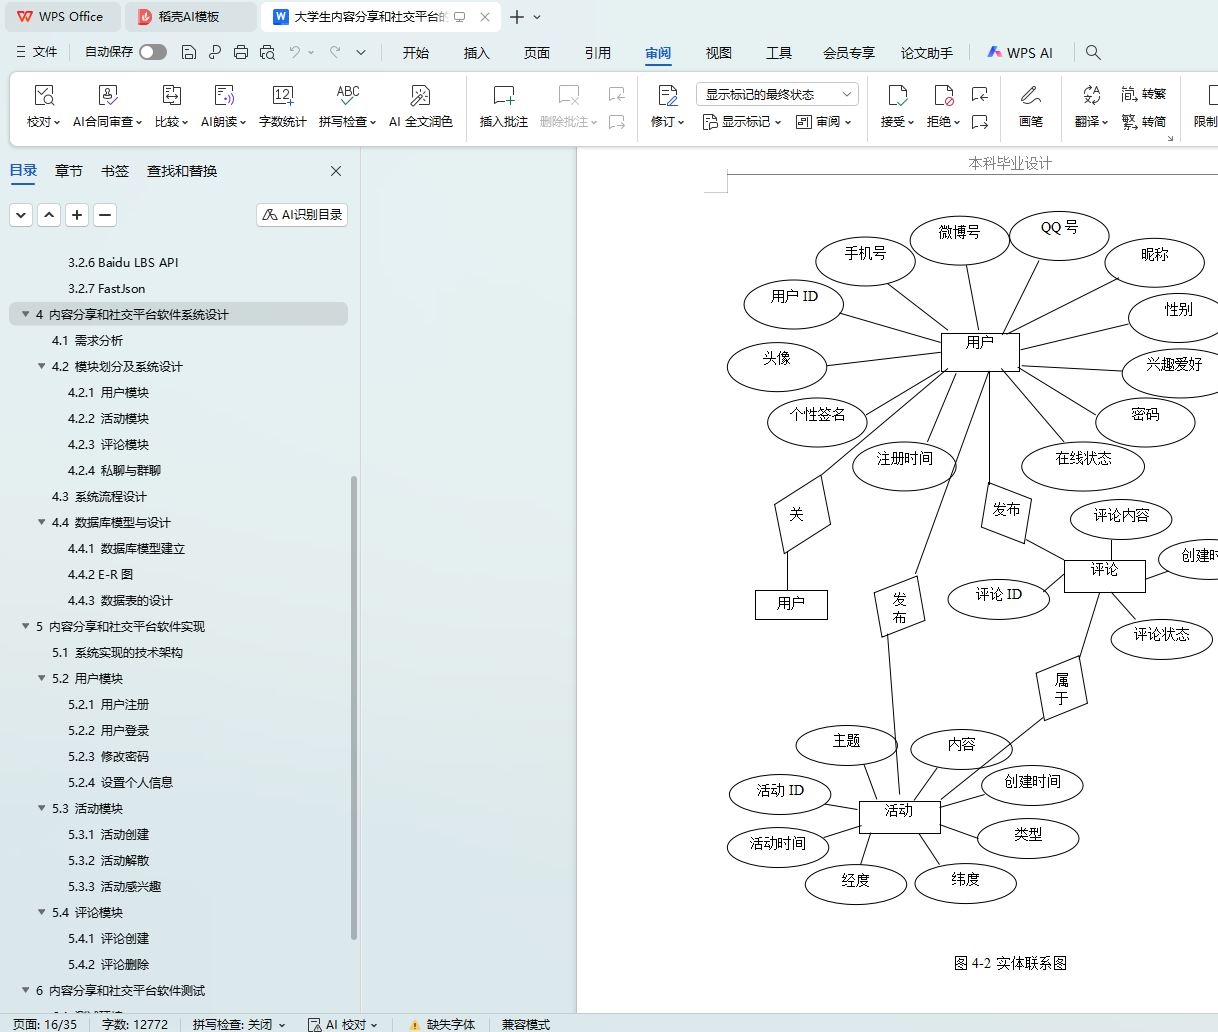Click the AI朗读 read-aloud icon

[x=223, y=96]
